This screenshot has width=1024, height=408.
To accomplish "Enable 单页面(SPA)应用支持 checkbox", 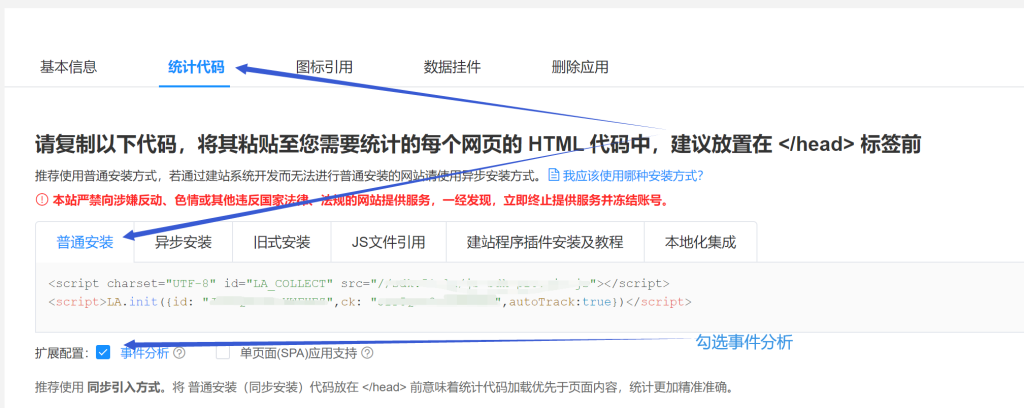I will click(x=223, y=353).
